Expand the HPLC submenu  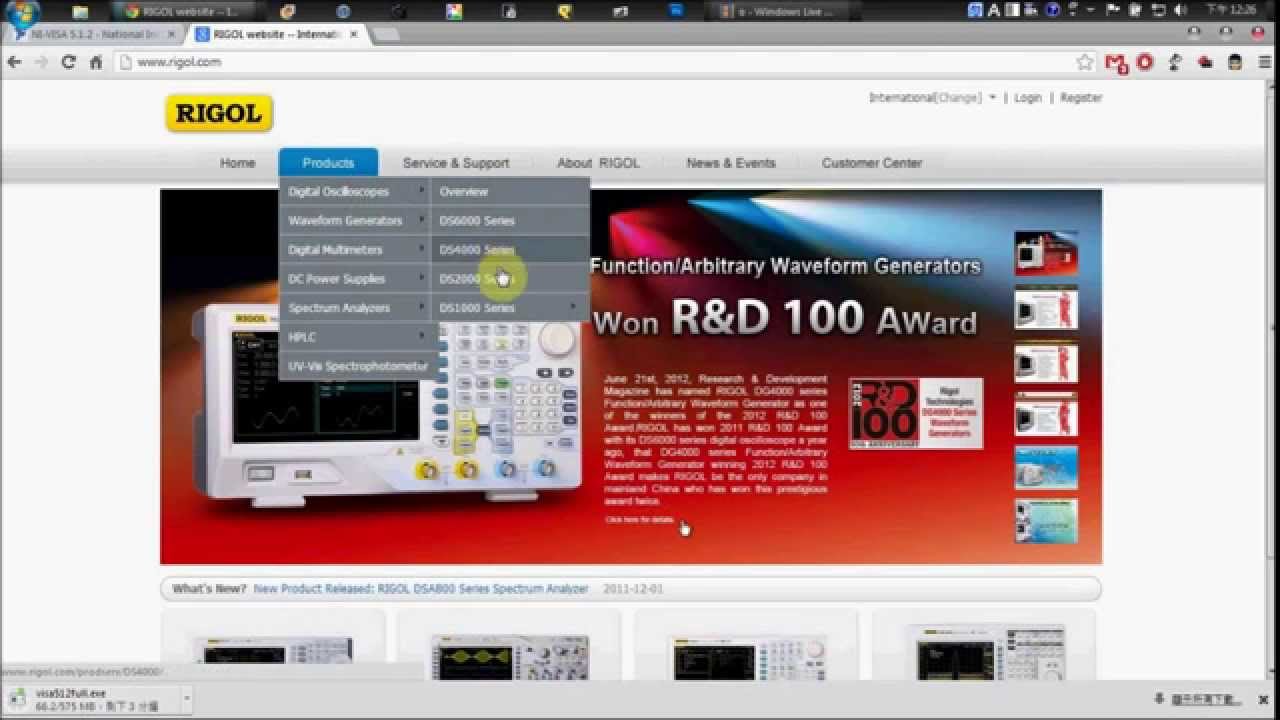(355, 337)
